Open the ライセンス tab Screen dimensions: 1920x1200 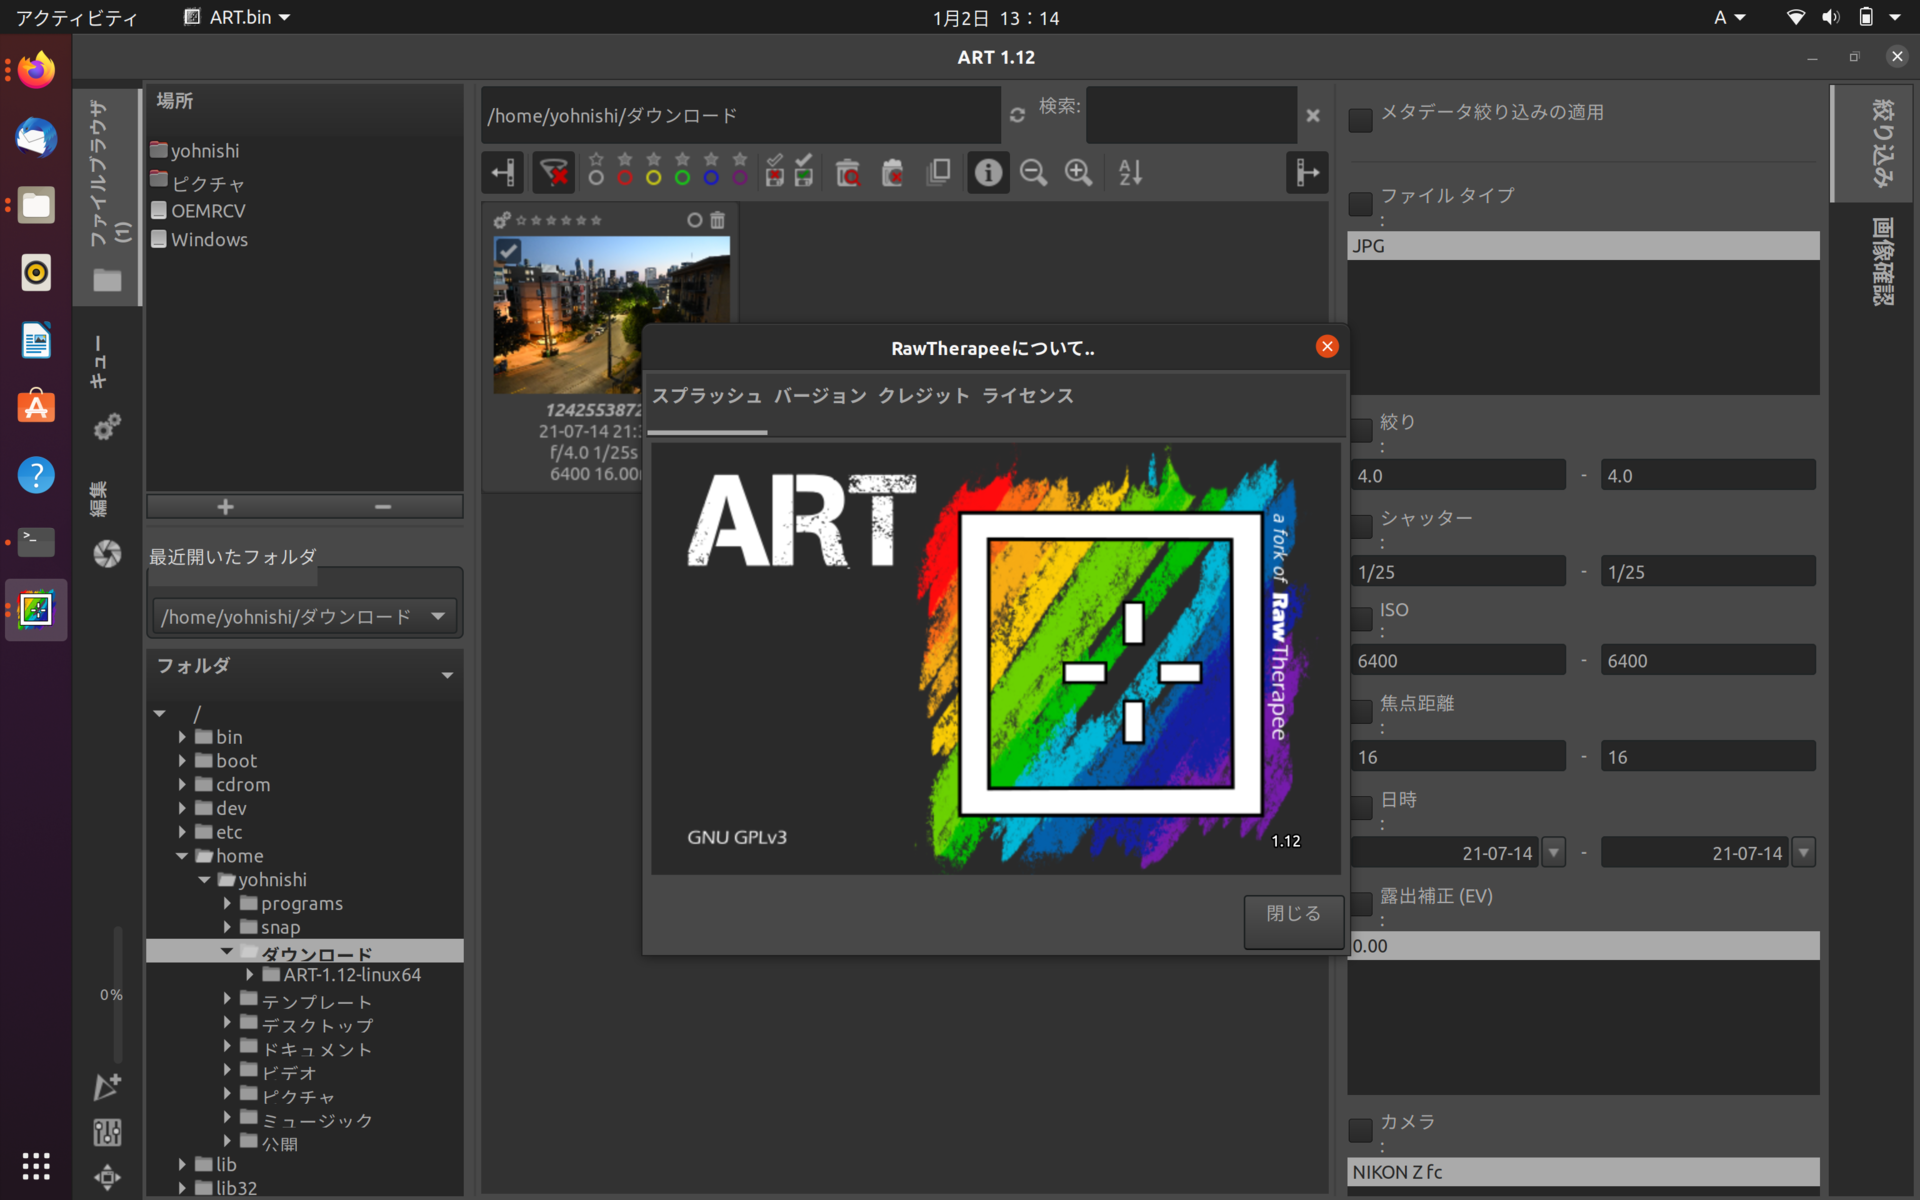[x=1027, y=396]
